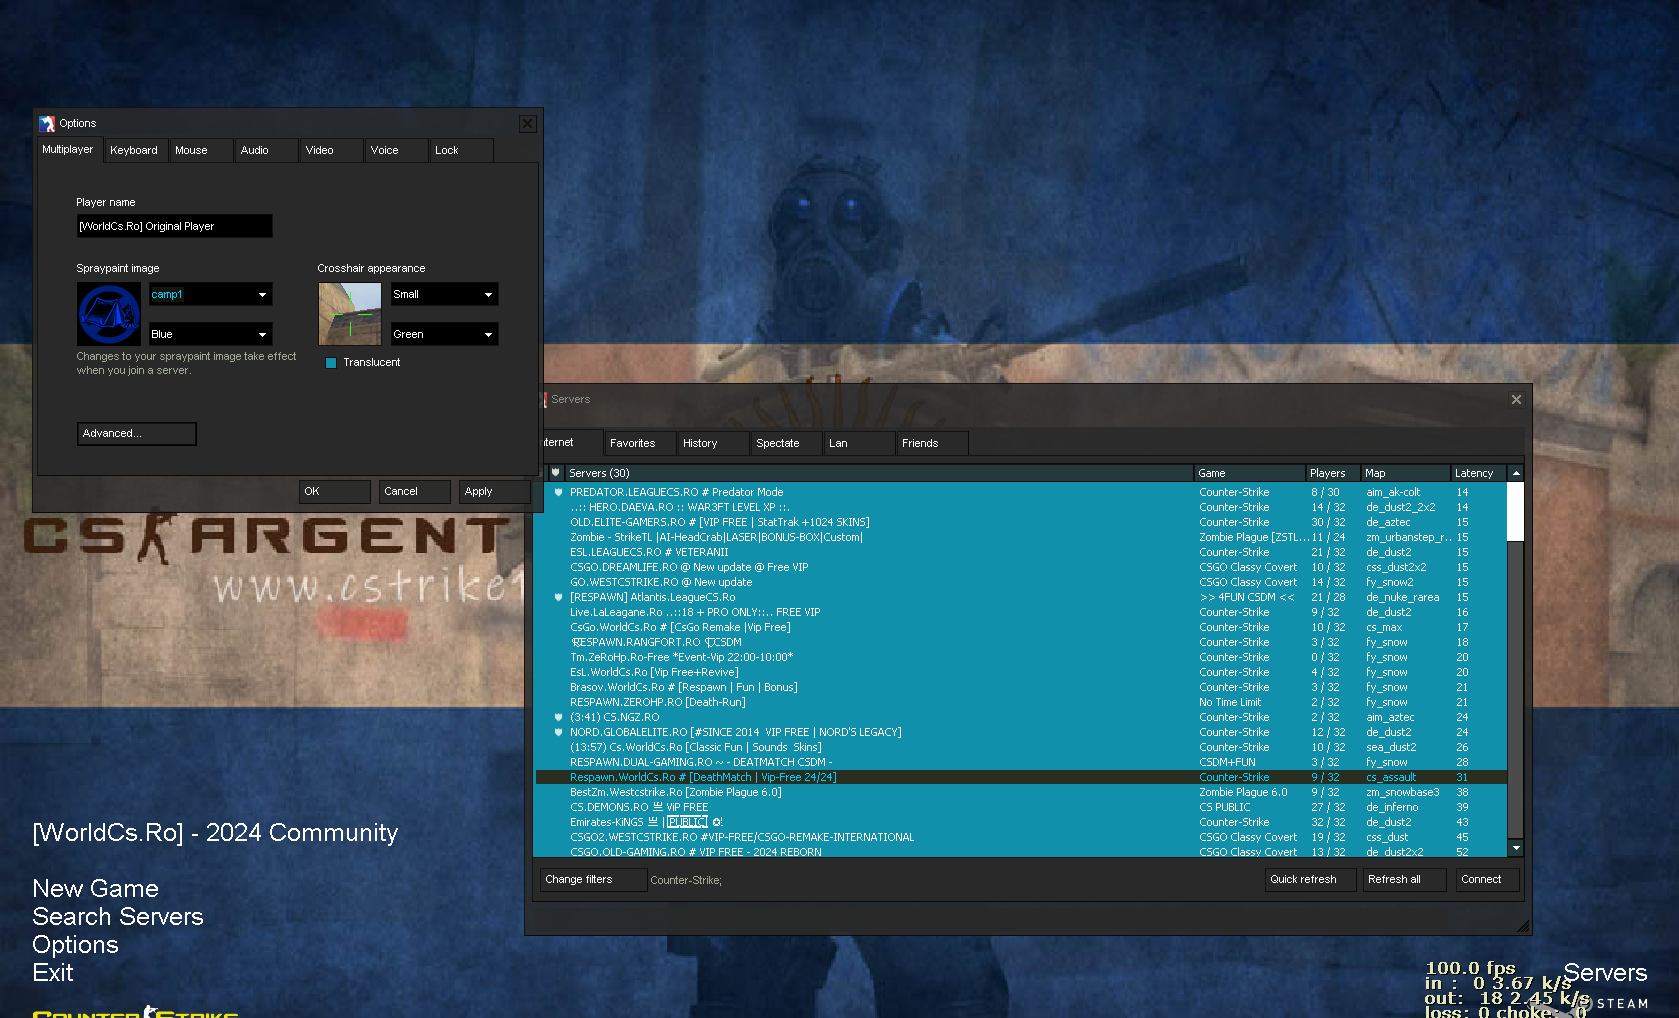The width and height of the screenshot is (1679, 1018).
Task: Select Respawn.WorldCs.Ro DeathMatch server row
Action: pyautogui.click(x=1020, y=777)
